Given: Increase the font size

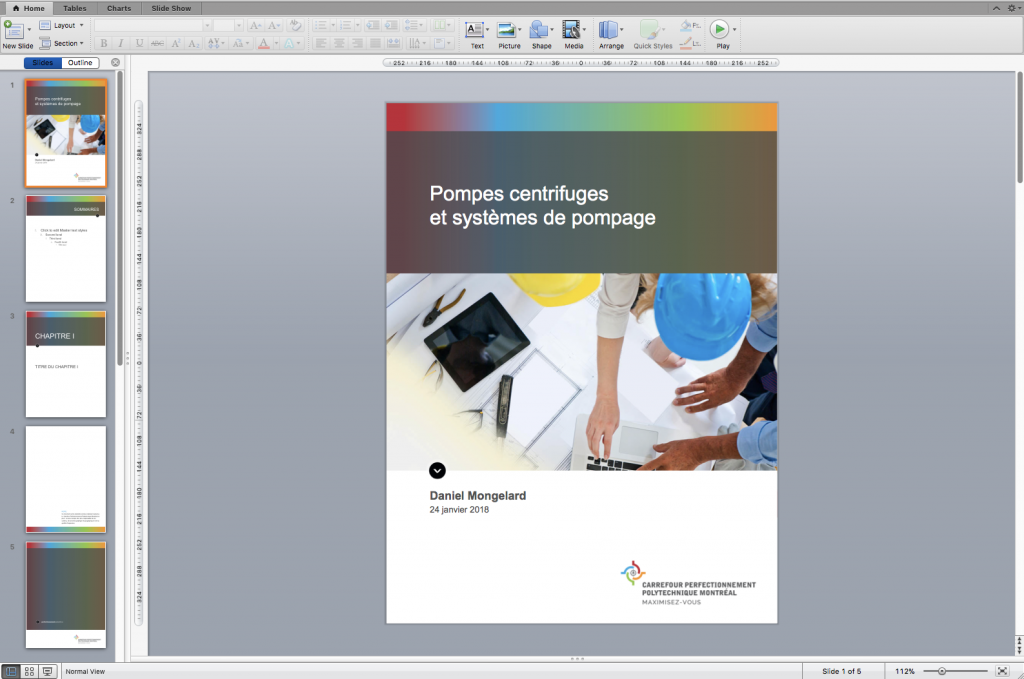Looking at the screenshot, I should tap(255, 25).
